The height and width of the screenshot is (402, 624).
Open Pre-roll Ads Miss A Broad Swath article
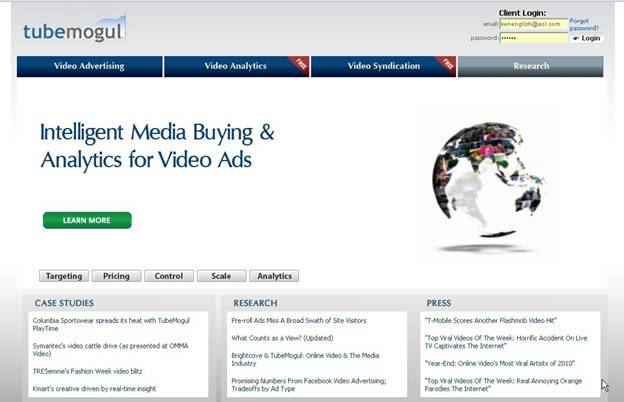coord(299,320)
